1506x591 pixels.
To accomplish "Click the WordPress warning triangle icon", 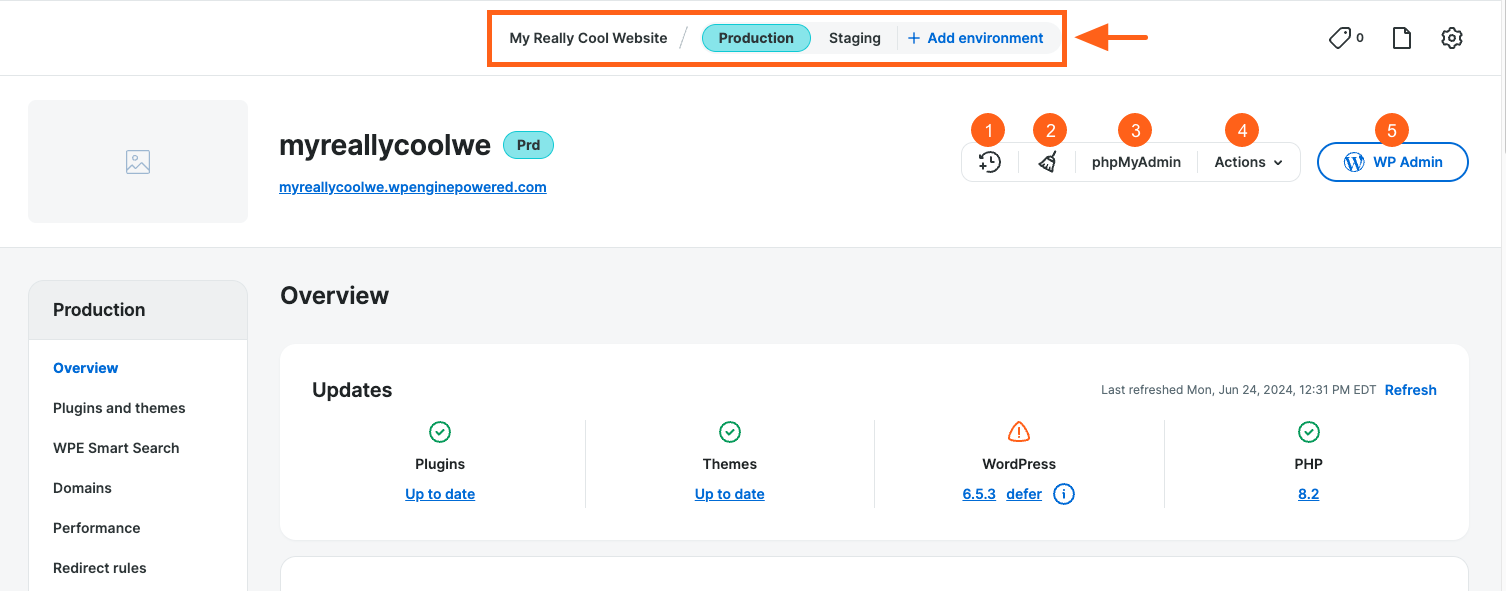I will click(1018, 431).
